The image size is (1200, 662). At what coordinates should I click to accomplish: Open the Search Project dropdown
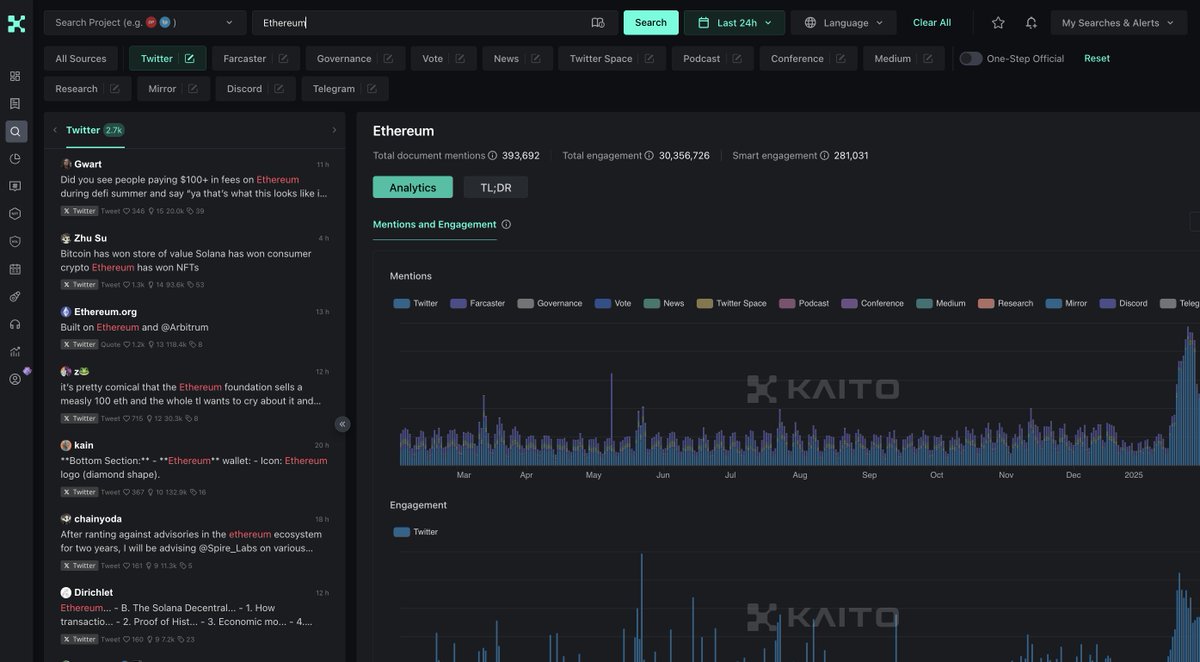pyautogui.click(x=145, y=23)
